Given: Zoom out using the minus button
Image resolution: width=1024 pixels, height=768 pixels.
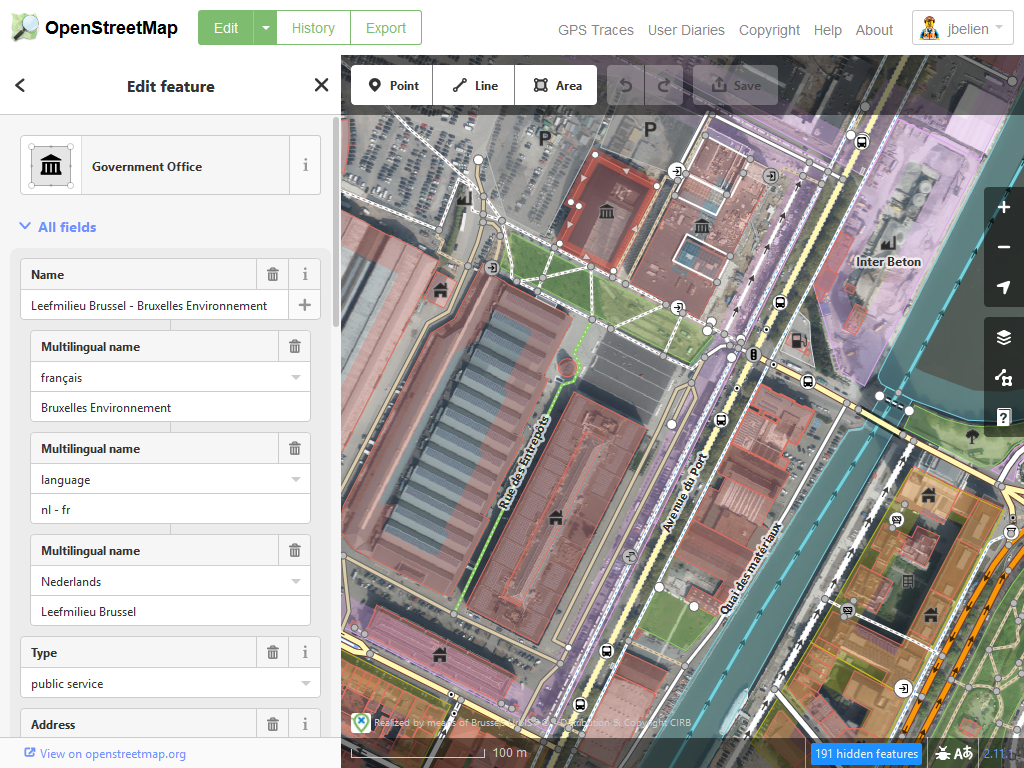Looking at the screenshot, I should tap(1004, 247).
